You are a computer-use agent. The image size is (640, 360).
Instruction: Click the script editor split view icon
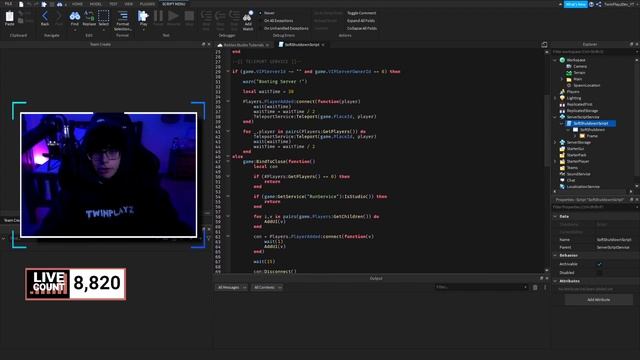coord(544,44)
